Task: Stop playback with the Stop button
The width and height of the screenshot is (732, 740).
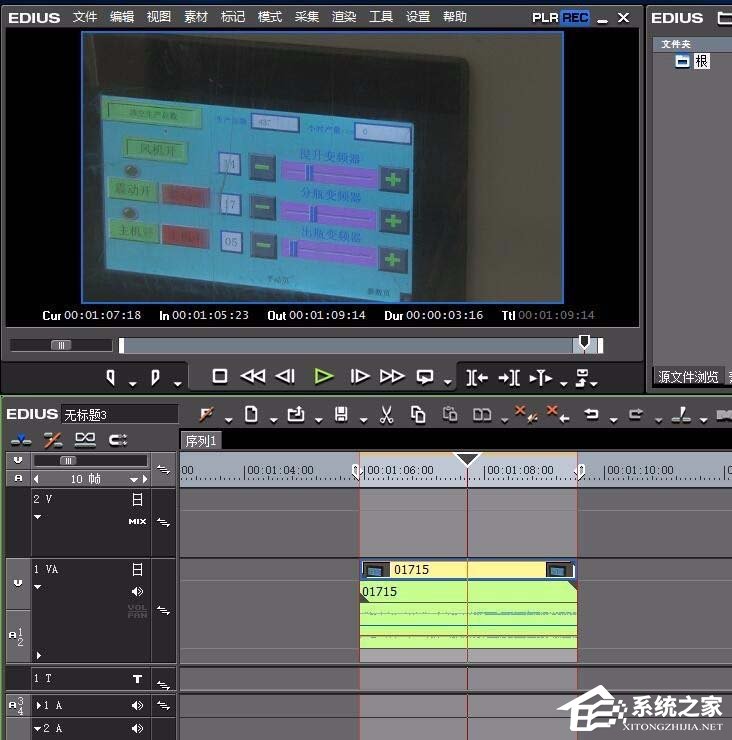Action: point(220,376)
